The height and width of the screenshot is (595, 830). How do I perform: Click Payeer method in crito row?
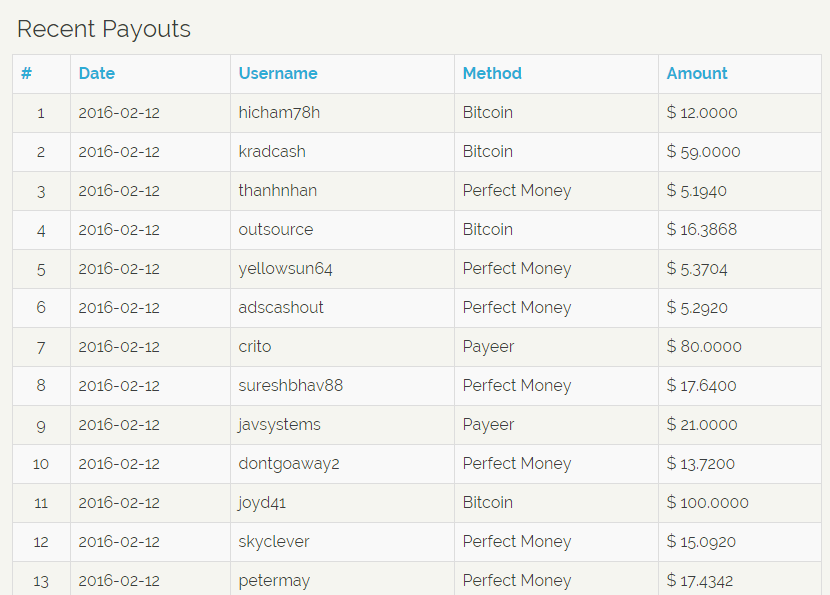pyautogui.click(x=489, y=347)
